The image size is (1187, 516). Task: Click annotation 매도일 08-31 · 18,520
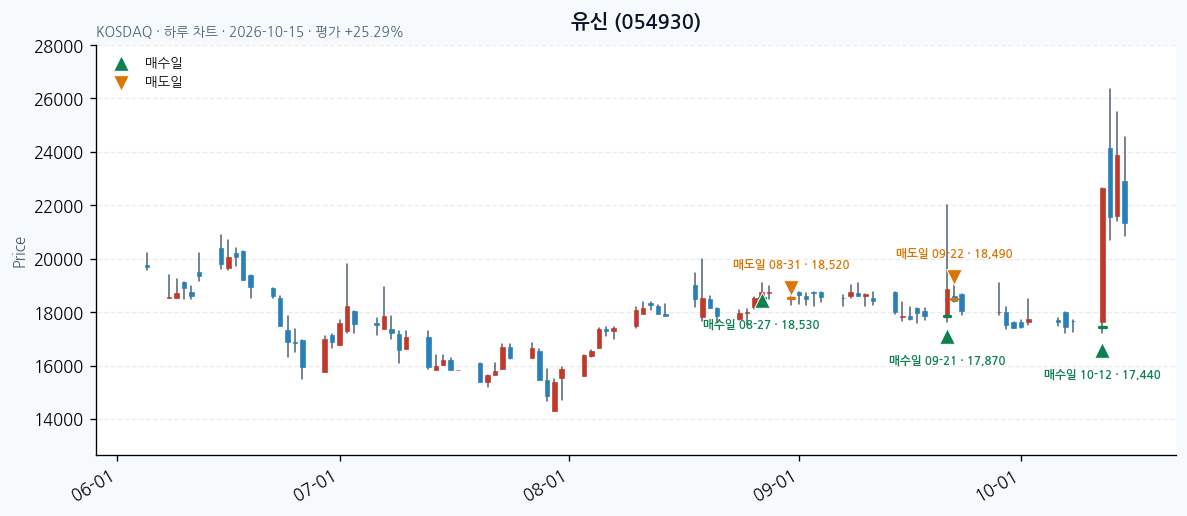(x=791, y=264)
